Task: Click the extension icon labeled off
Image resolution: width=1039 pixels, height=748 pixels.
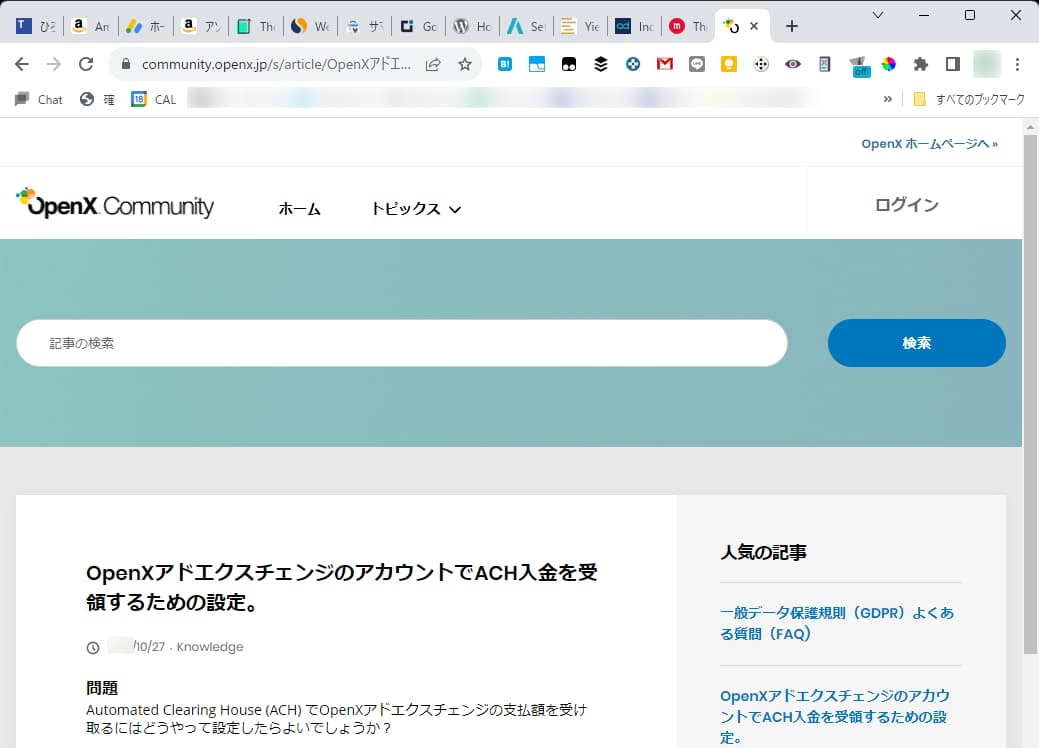Action: point(858,66)
